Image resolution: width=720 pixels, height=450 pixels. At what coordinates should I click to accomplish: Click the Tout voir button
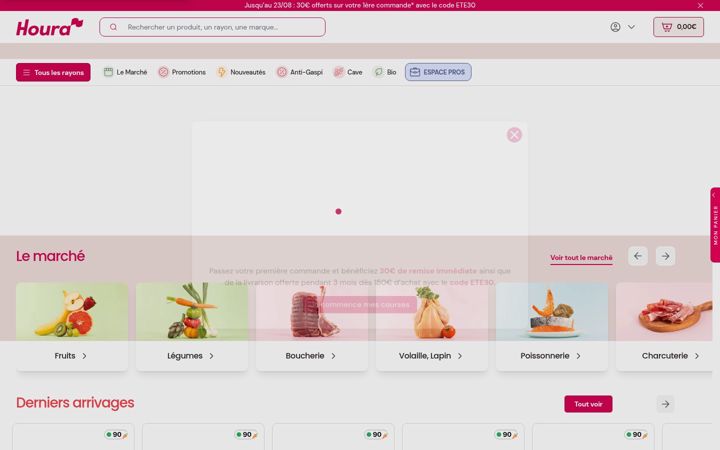[x=588, y=404]
